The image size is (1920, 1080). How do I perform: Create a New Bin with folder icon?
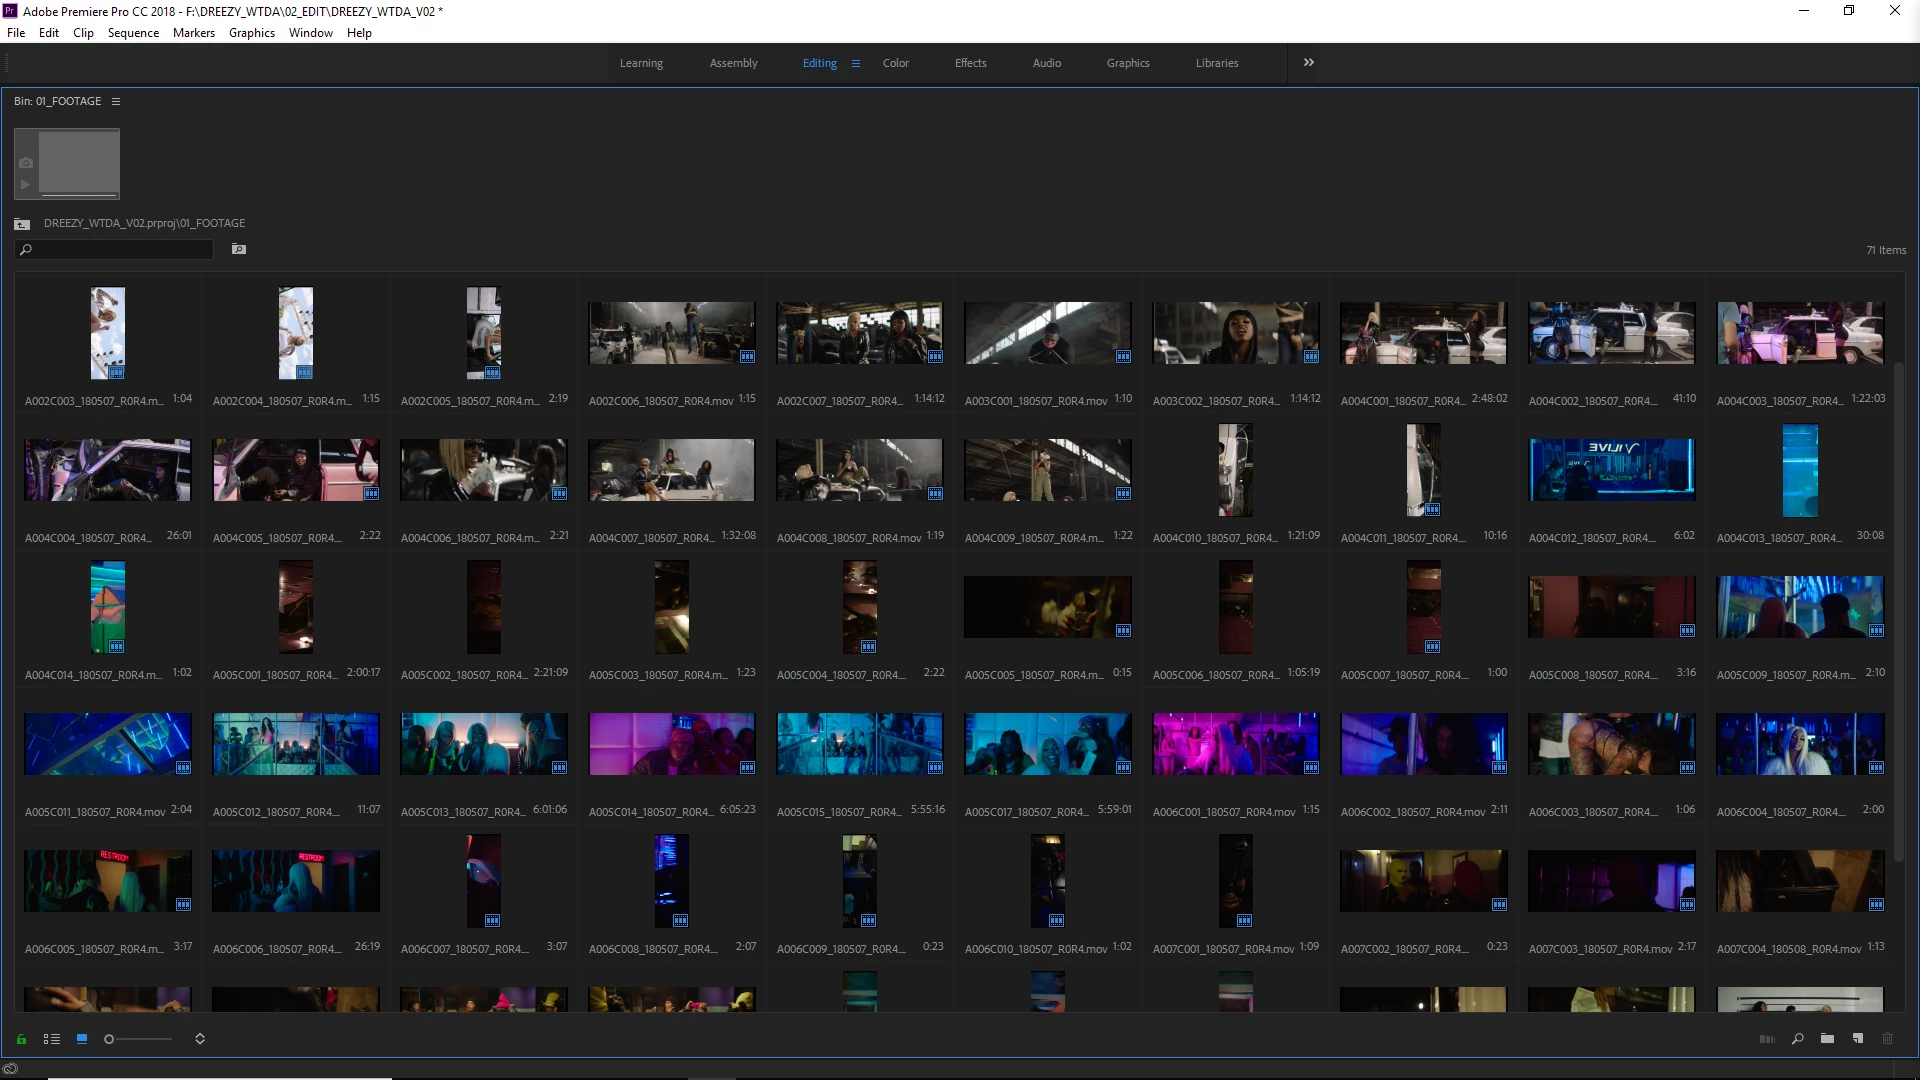(x=1827, y=1039)
